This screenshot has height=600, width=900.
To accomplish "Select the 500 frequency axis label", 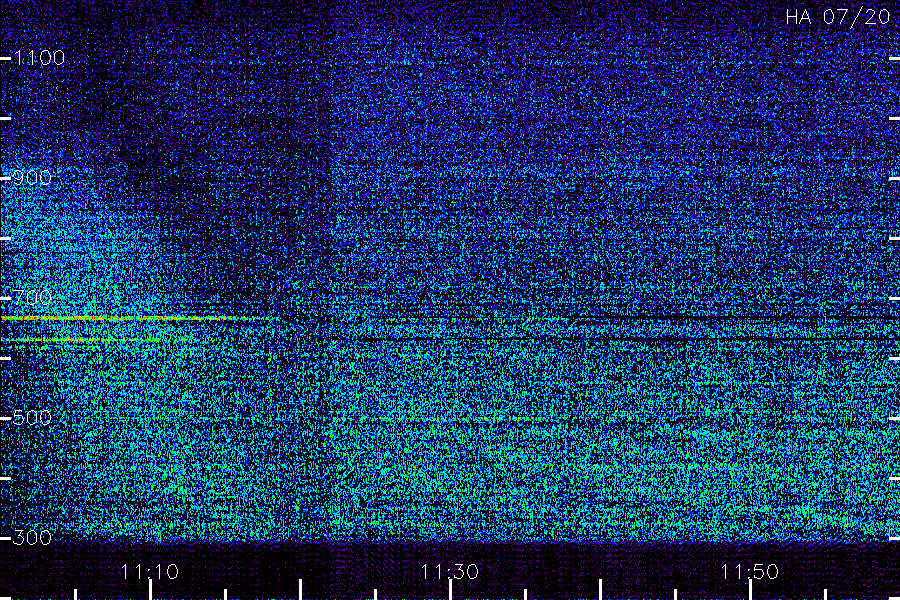I will pyautogui.click(x=32, y=418).
